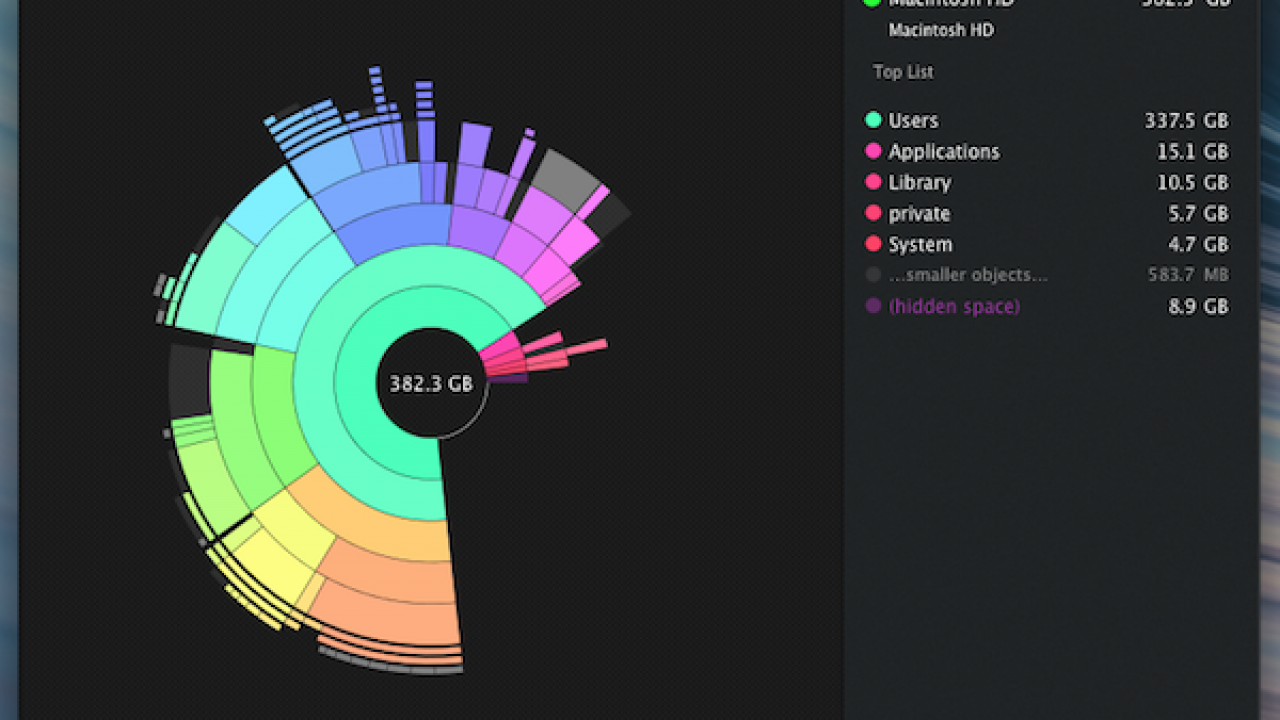
Task: Click the red System color dot
Action: [x=873, y=244]
